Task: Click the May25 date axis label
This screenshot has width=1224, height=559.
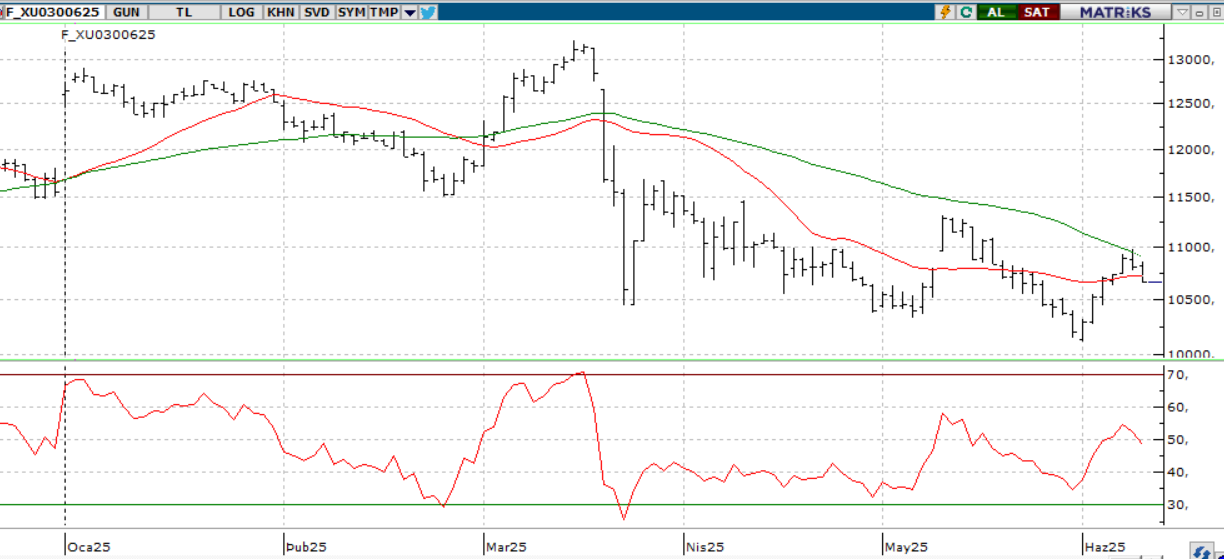Action: click(908, 547)
